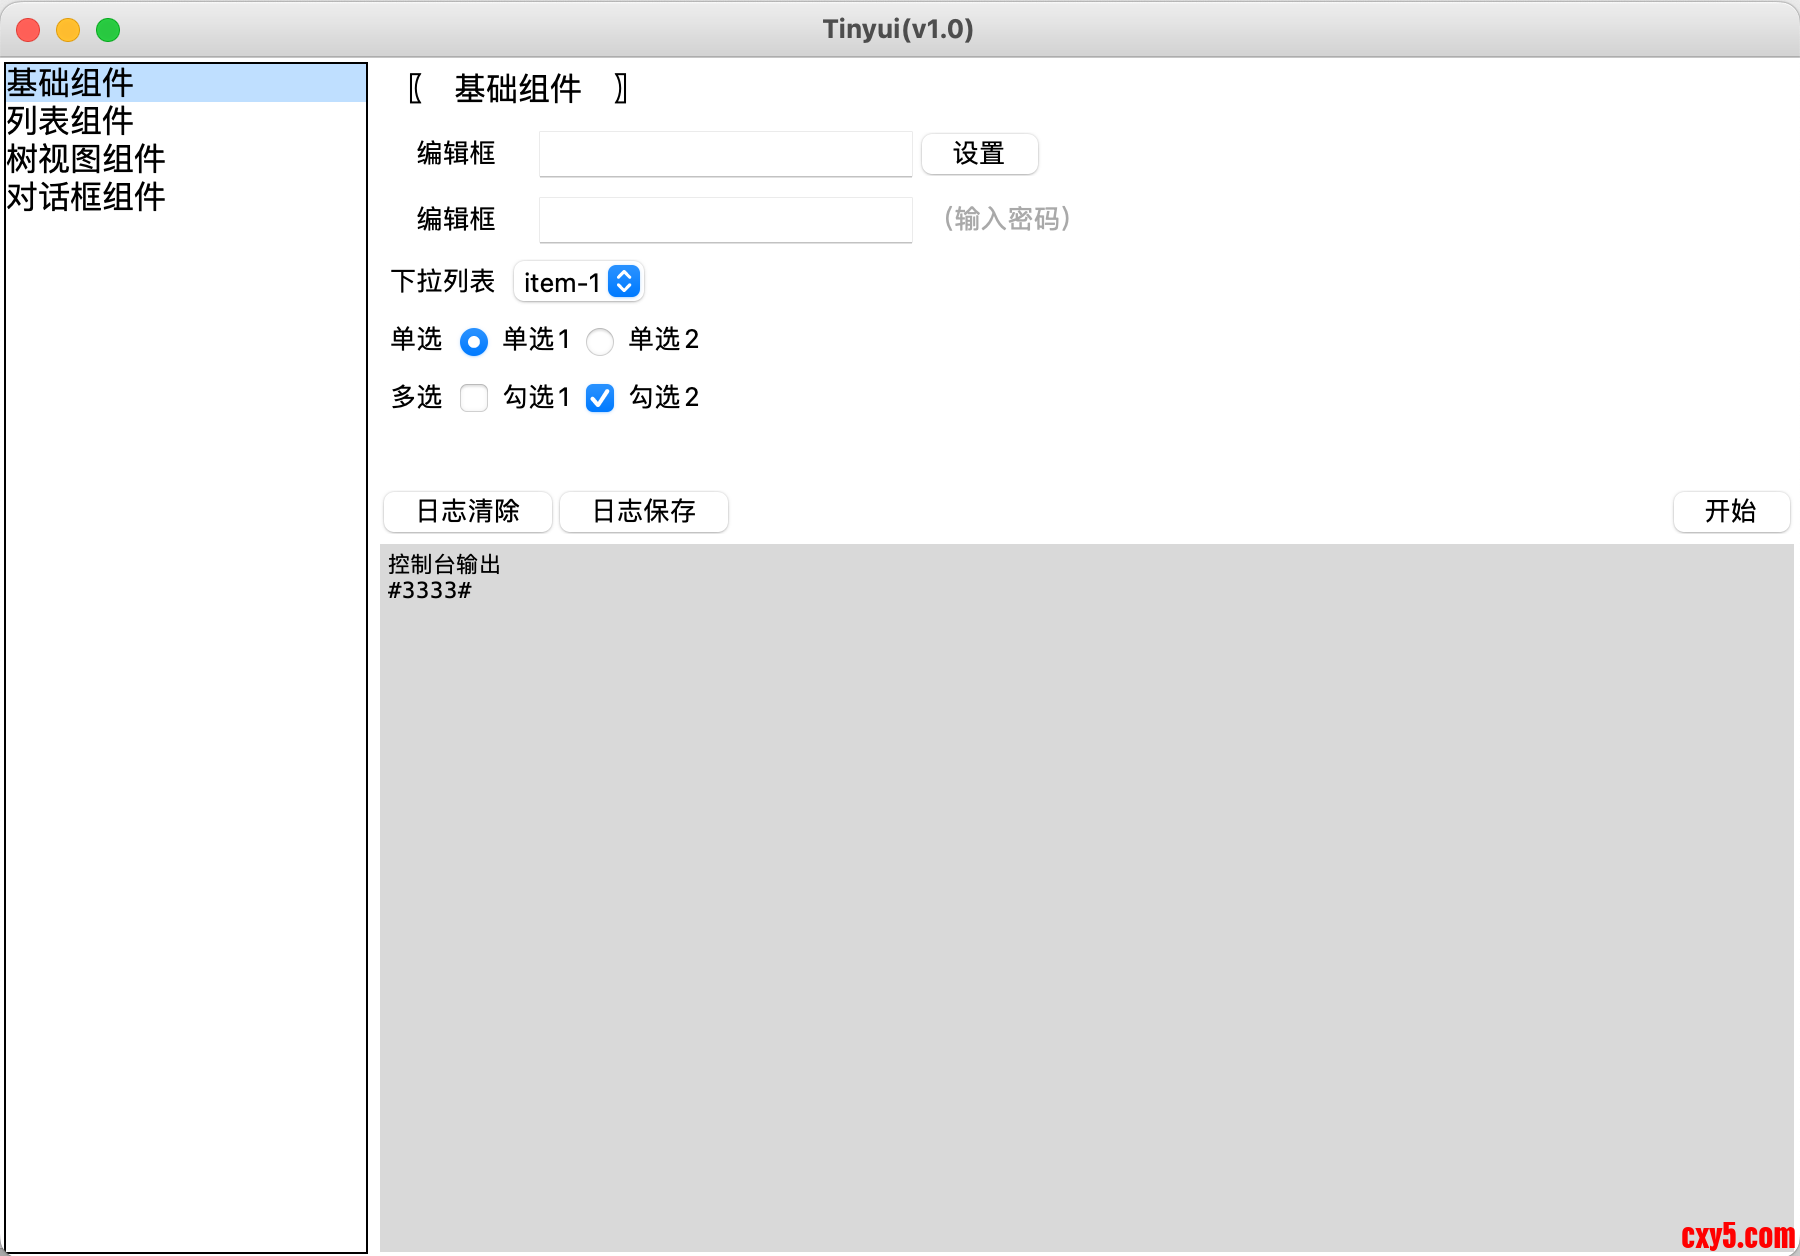Switch to 树视图组件 in the sidebar

coord(86,159)
